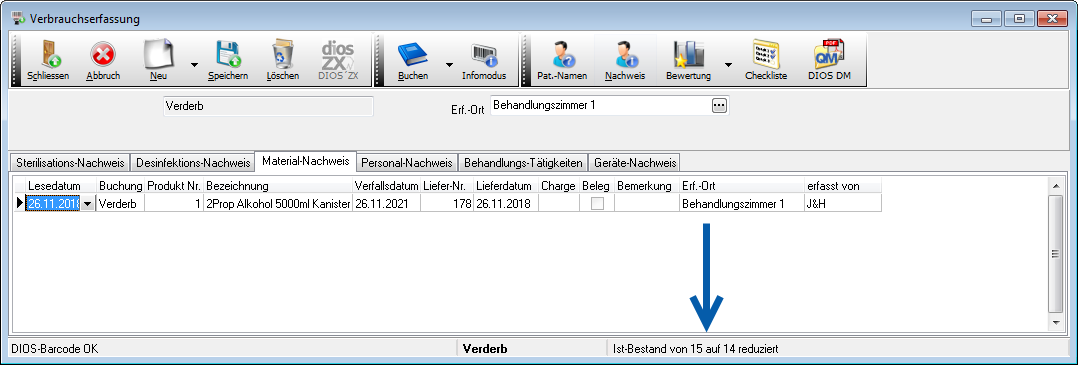Screen dimensions: 1078x365
Task: Toggle the Beleg checkbox in the row
Action: click(597, 203)
